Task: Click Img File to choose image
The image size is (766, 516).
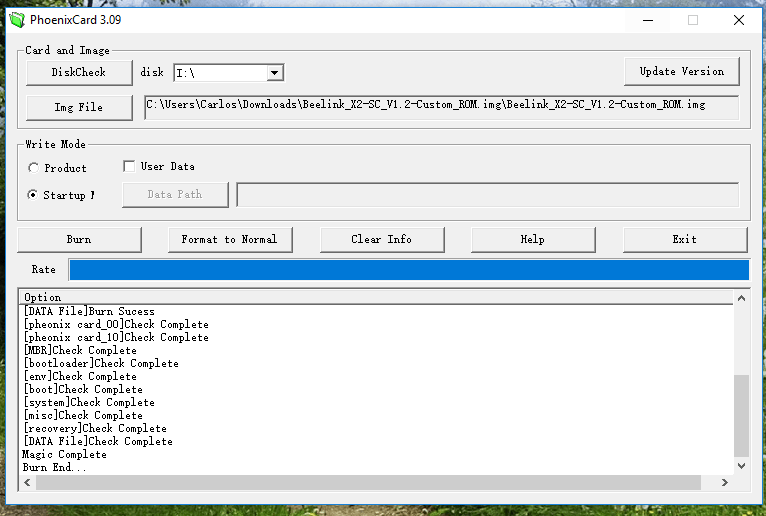Action: (78, 107)
